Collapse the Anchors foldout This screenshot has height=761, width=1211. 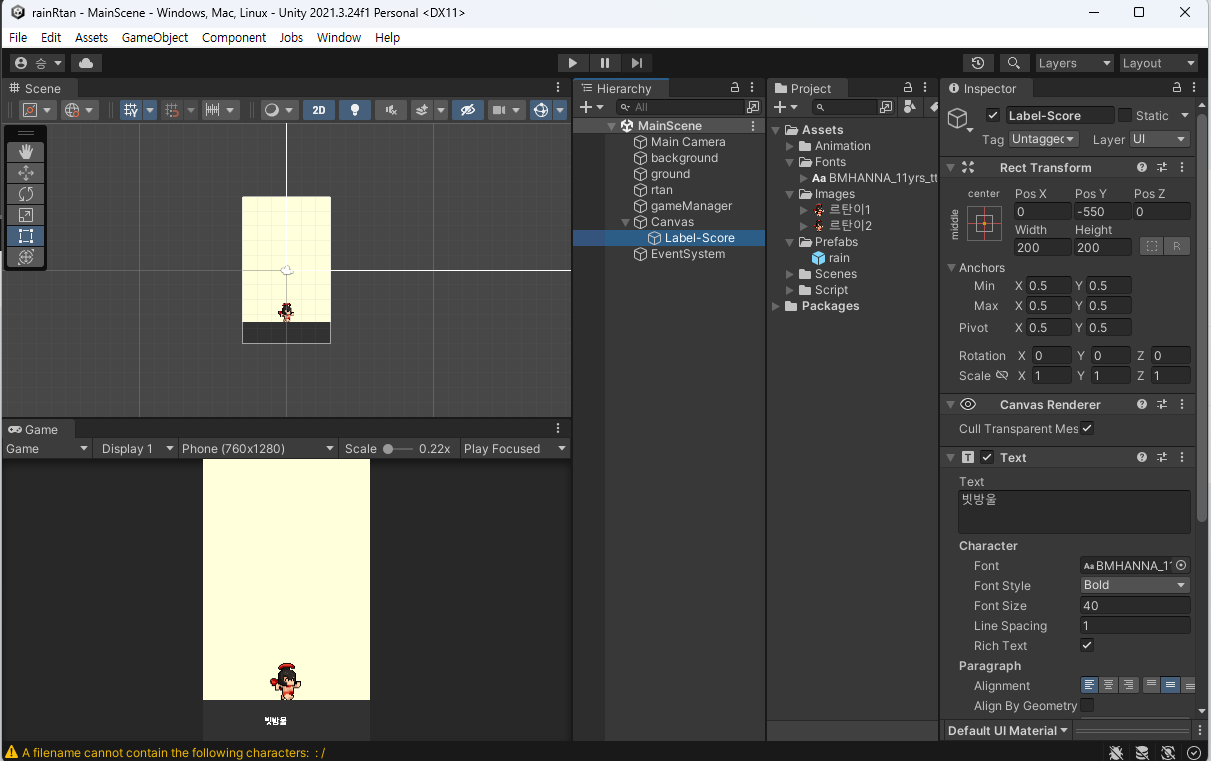[x=951, y=268]
